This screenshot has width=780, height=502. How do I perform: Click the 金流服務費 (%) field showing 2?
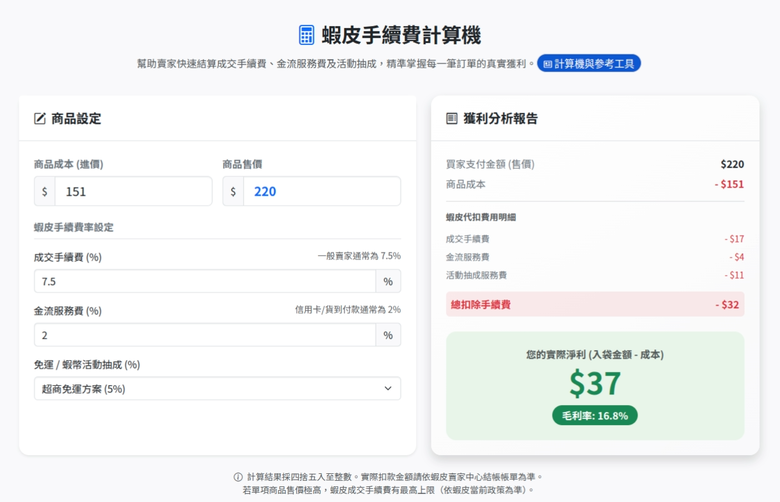205,335
